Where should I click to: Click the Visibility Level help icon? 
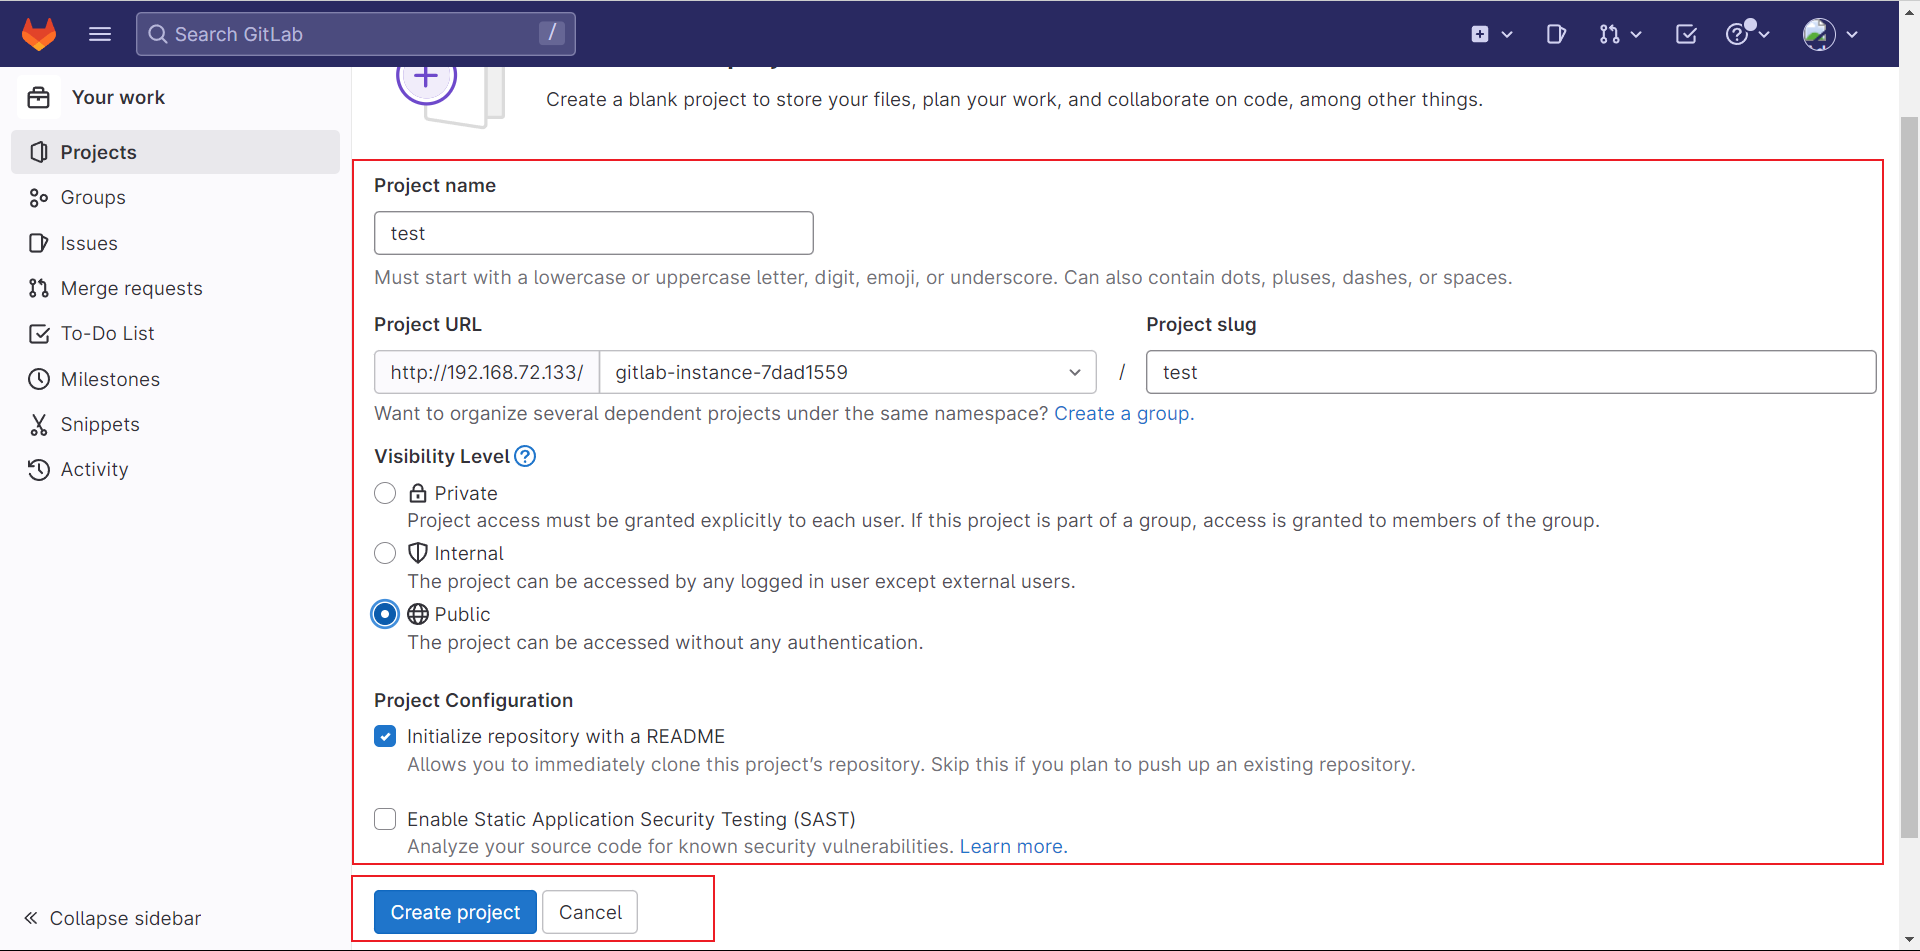525,456
